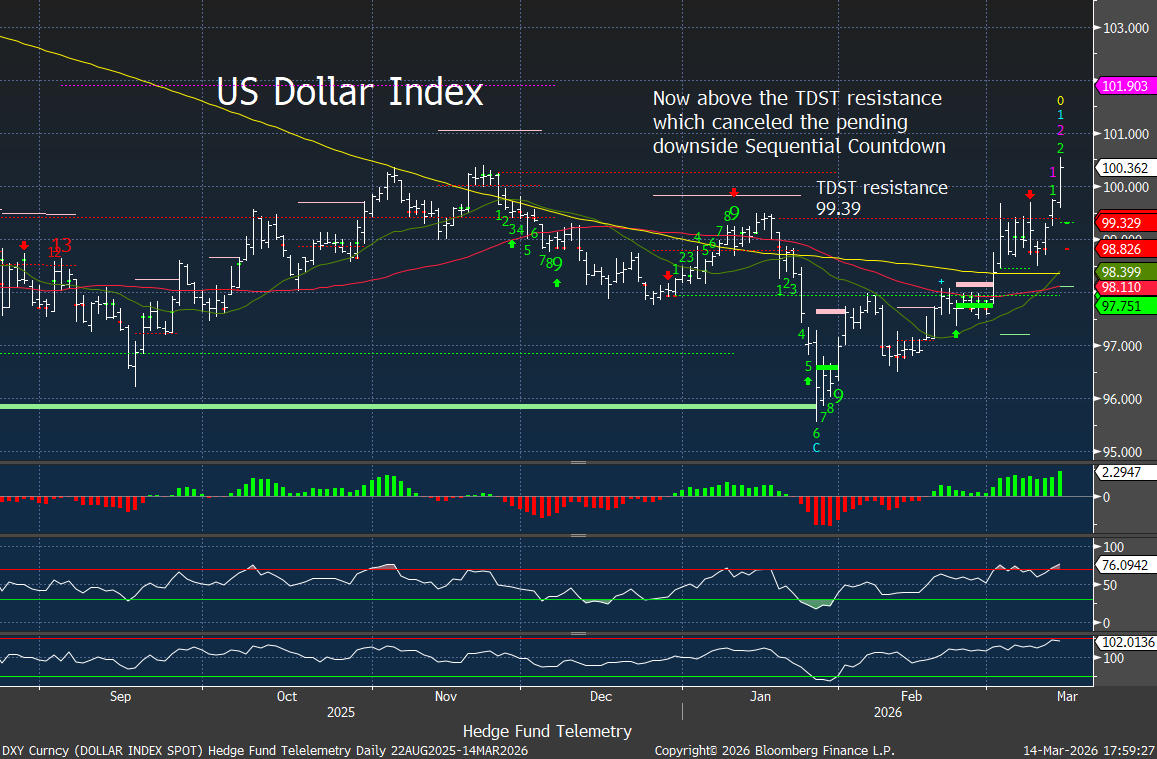Click divider handle above the bottom indicator panel

[578, 633]
